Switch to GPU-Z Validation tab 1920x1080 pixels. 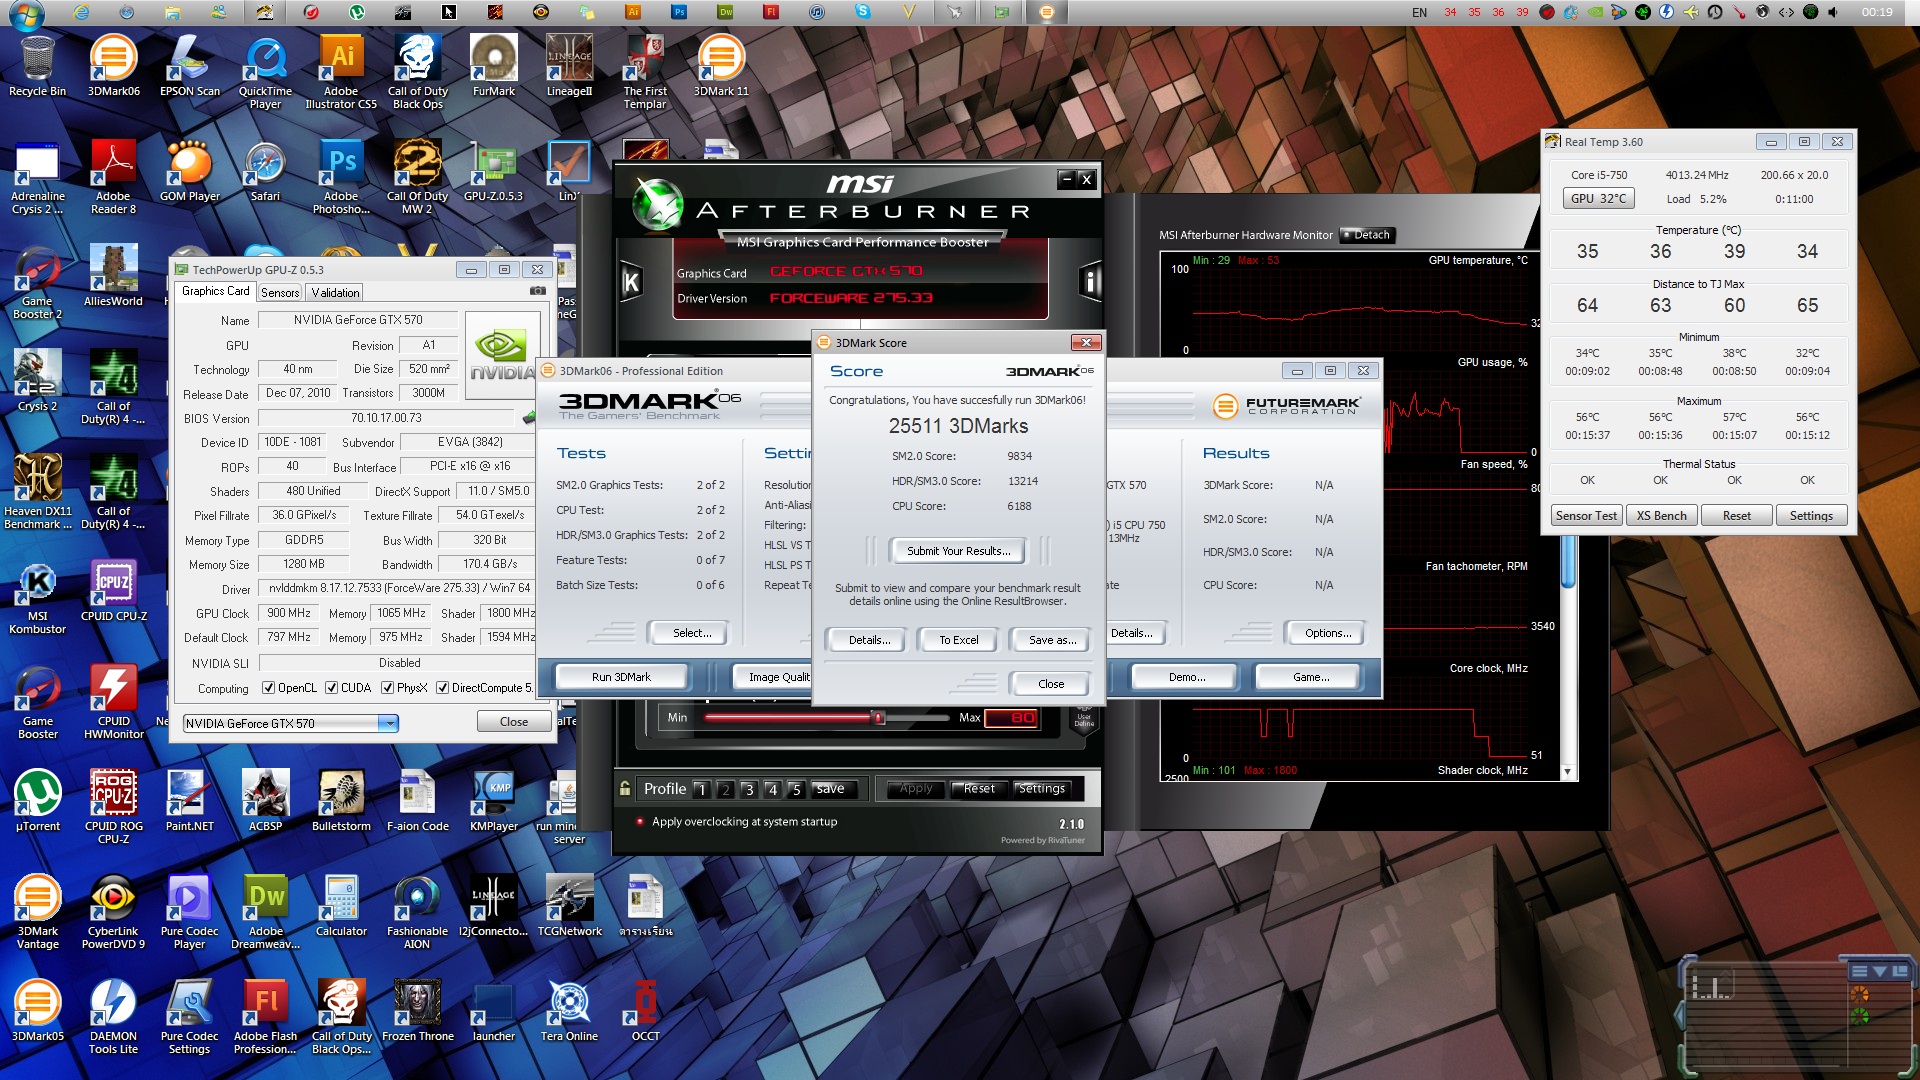tap(335, 293)
